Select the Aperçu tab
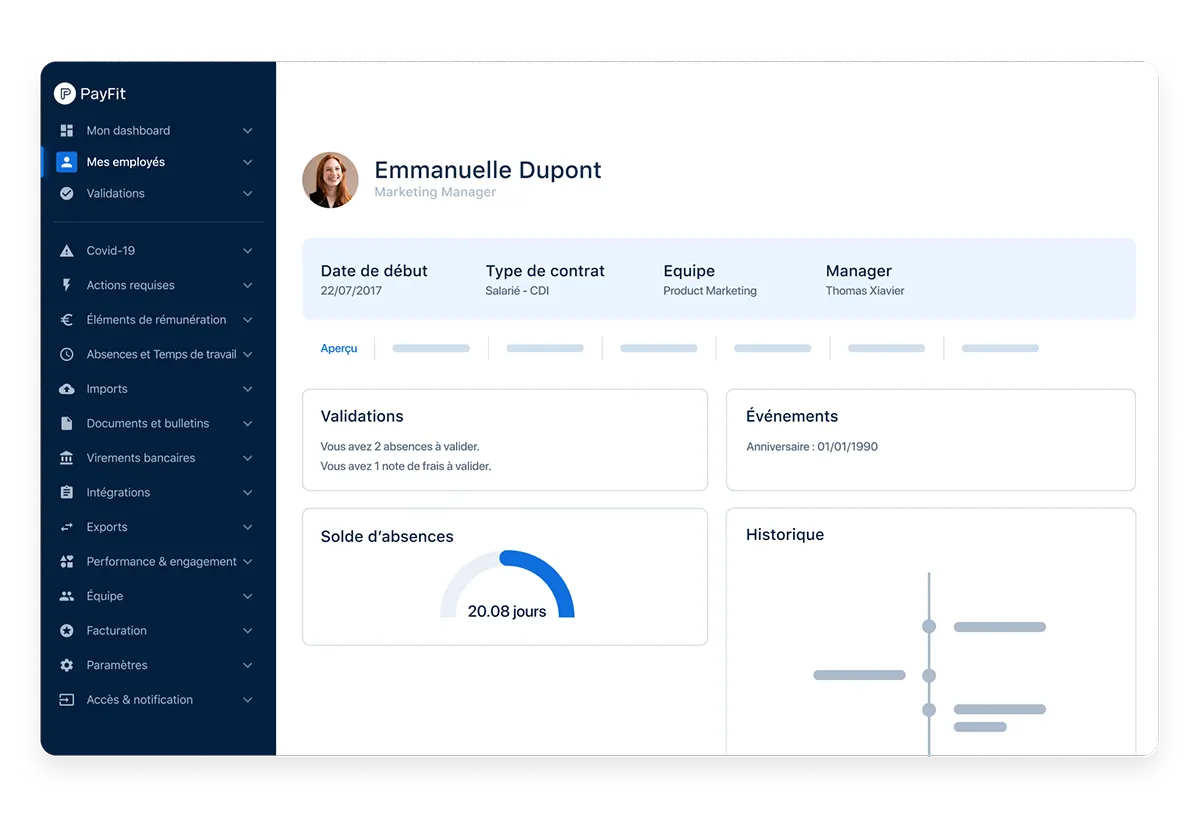Viewport: 1200px width, 817px height. 339,349
